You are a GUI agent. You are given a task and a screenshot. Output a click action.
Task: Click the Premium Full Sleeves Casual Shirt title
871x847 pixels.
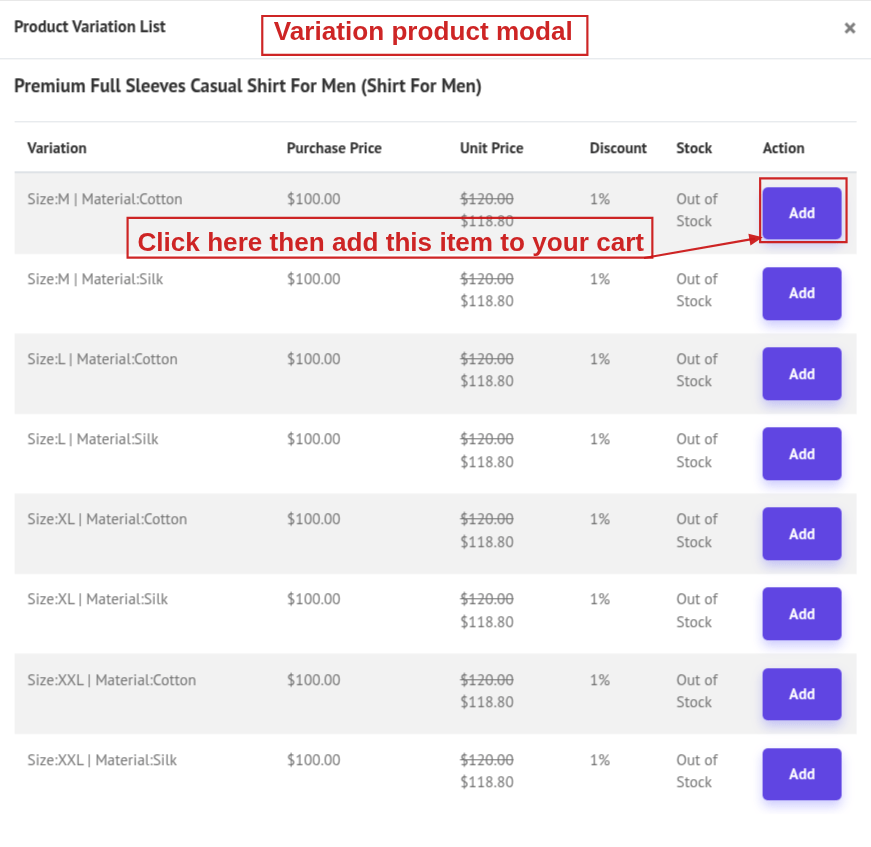pyautogui.click(x=248, y=86)
